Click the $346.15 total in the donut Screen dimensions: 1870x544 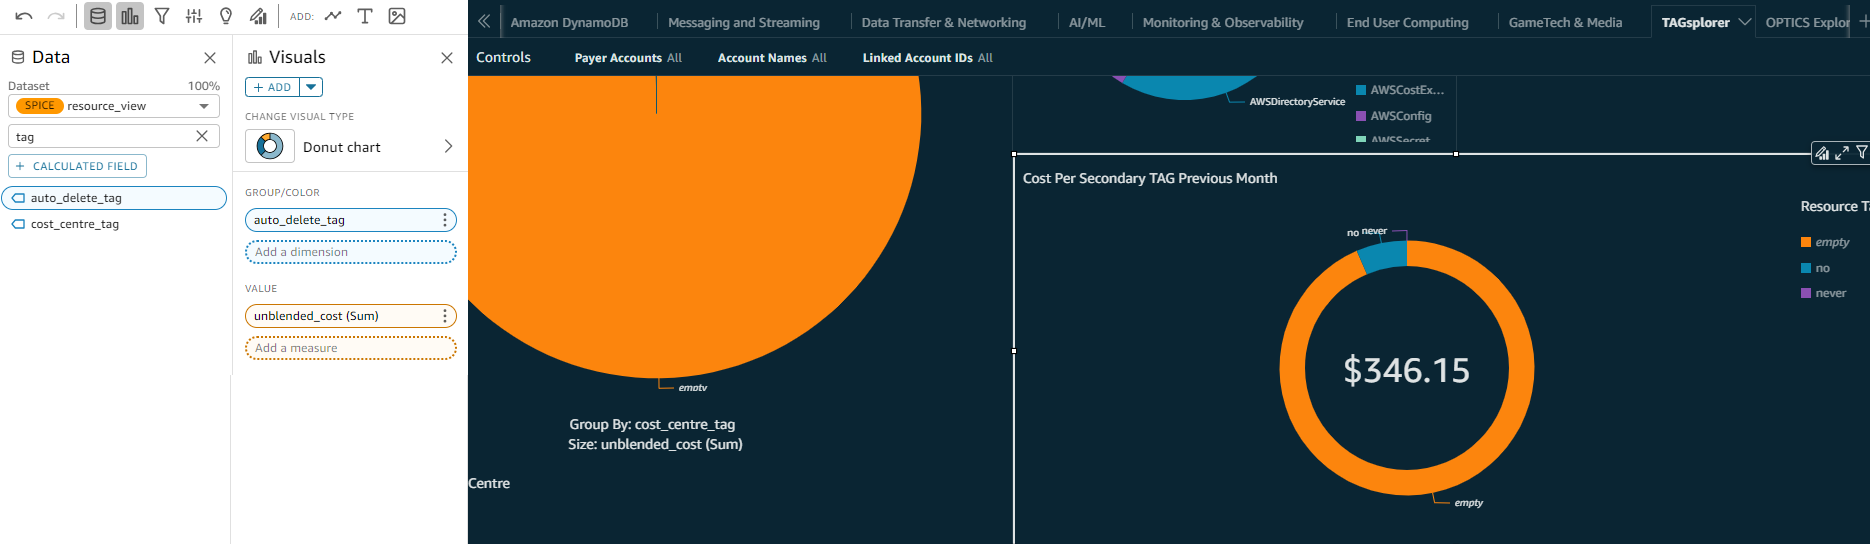[x=1406, y=370]
